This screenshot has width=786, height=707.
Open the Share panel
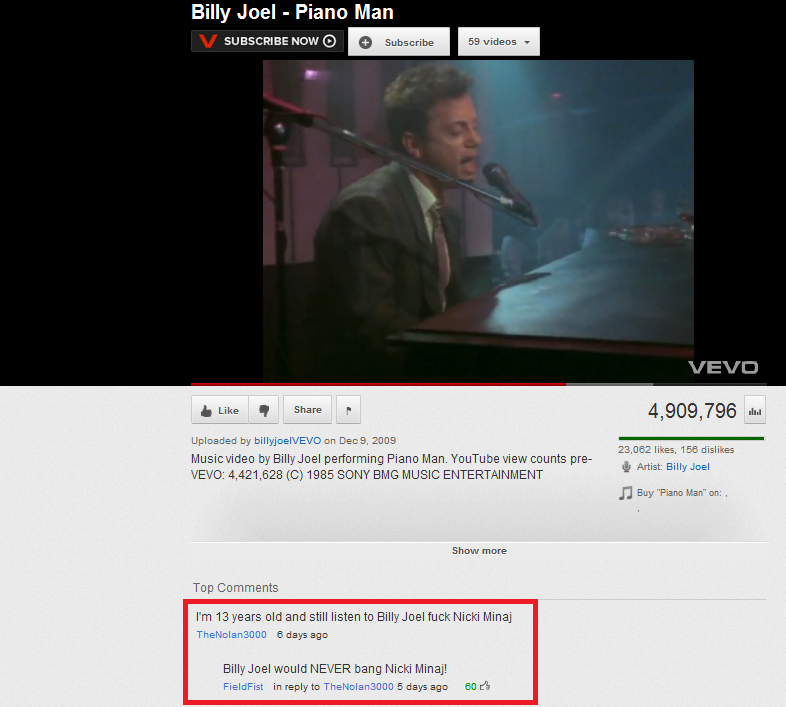coord(307,410)
